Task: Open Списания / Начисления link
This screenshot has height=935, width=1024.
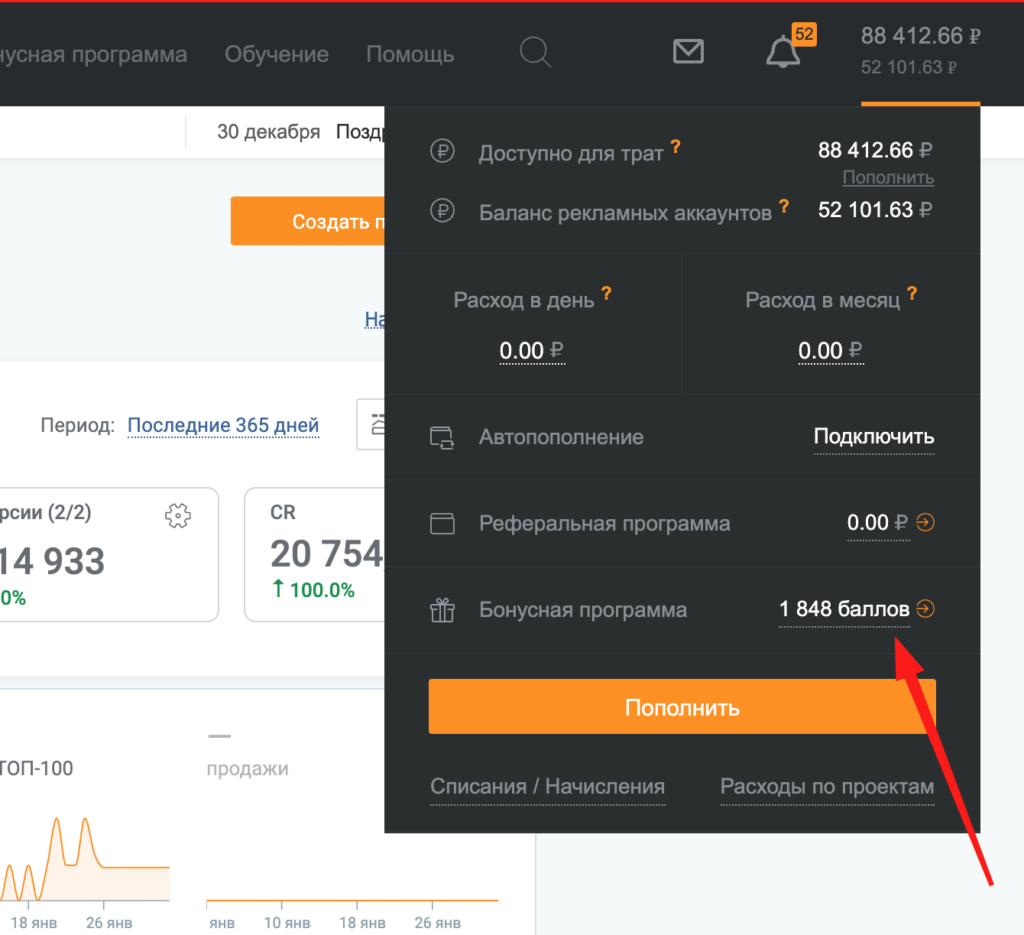Action: tap(547, 787)
